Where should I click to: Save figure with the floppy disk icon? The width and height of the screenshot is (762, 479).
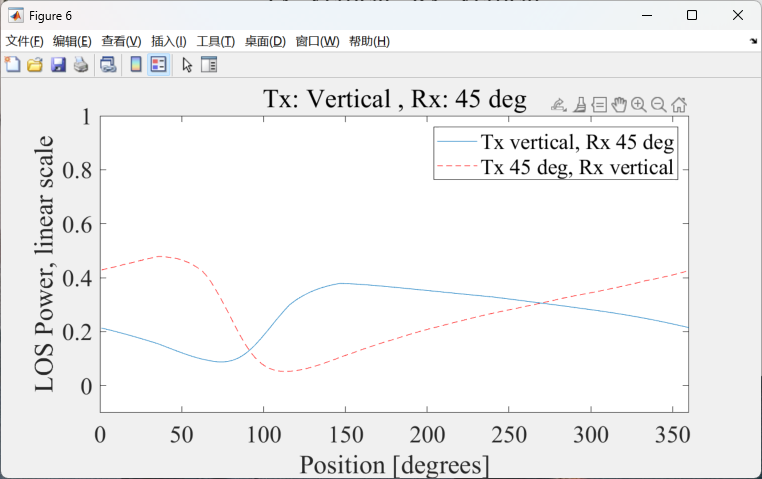pyautogui.click(x=58, y=64)
